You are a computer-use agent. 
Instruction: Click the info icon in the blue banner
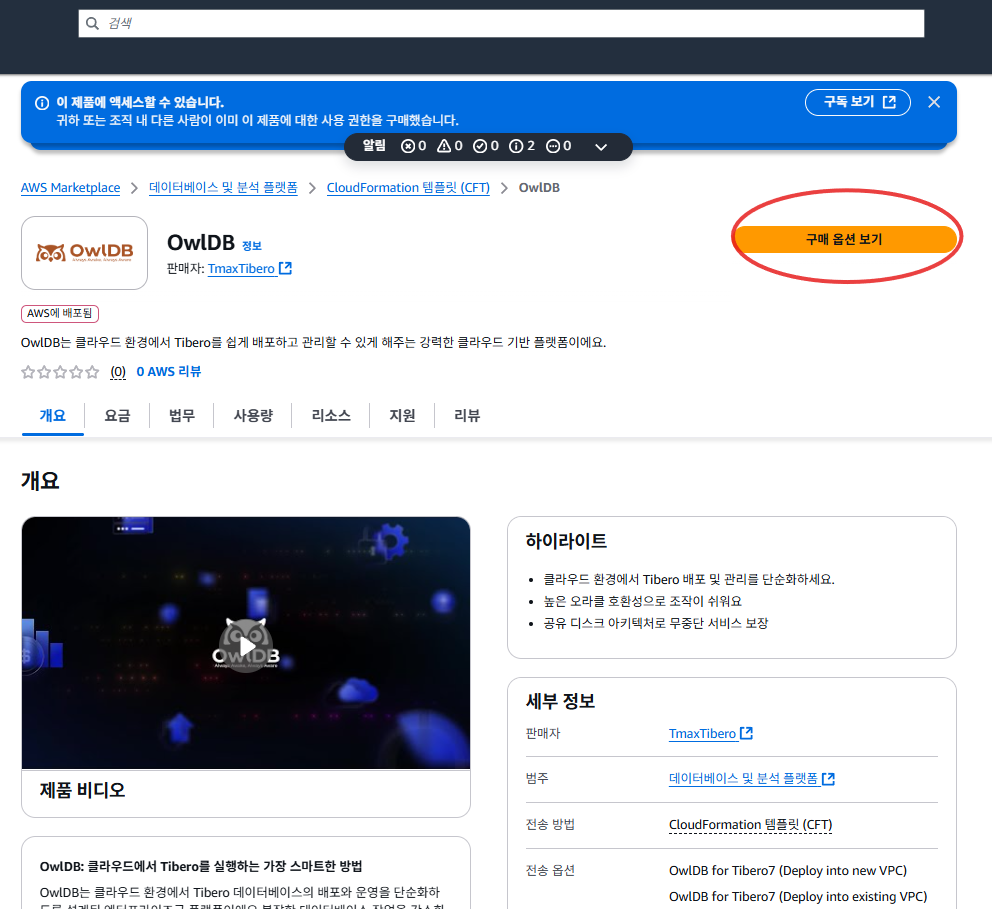42,102
